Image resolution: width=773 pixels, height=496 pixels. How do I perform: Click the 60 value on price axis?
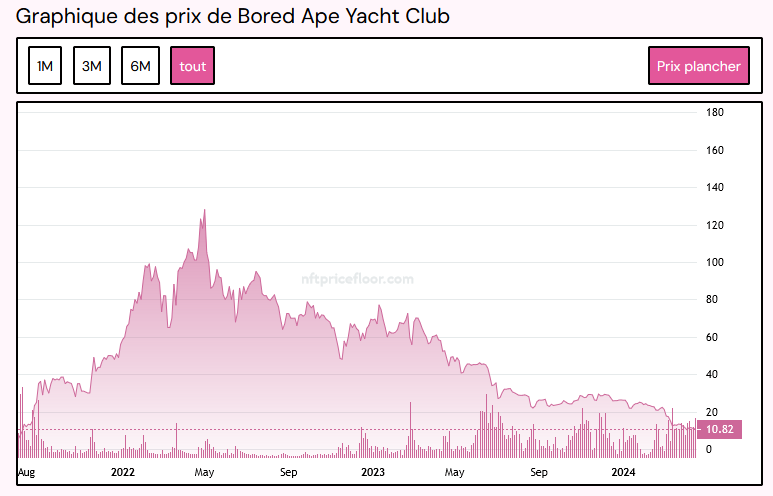pyautogui.click(x=713, y=337)
